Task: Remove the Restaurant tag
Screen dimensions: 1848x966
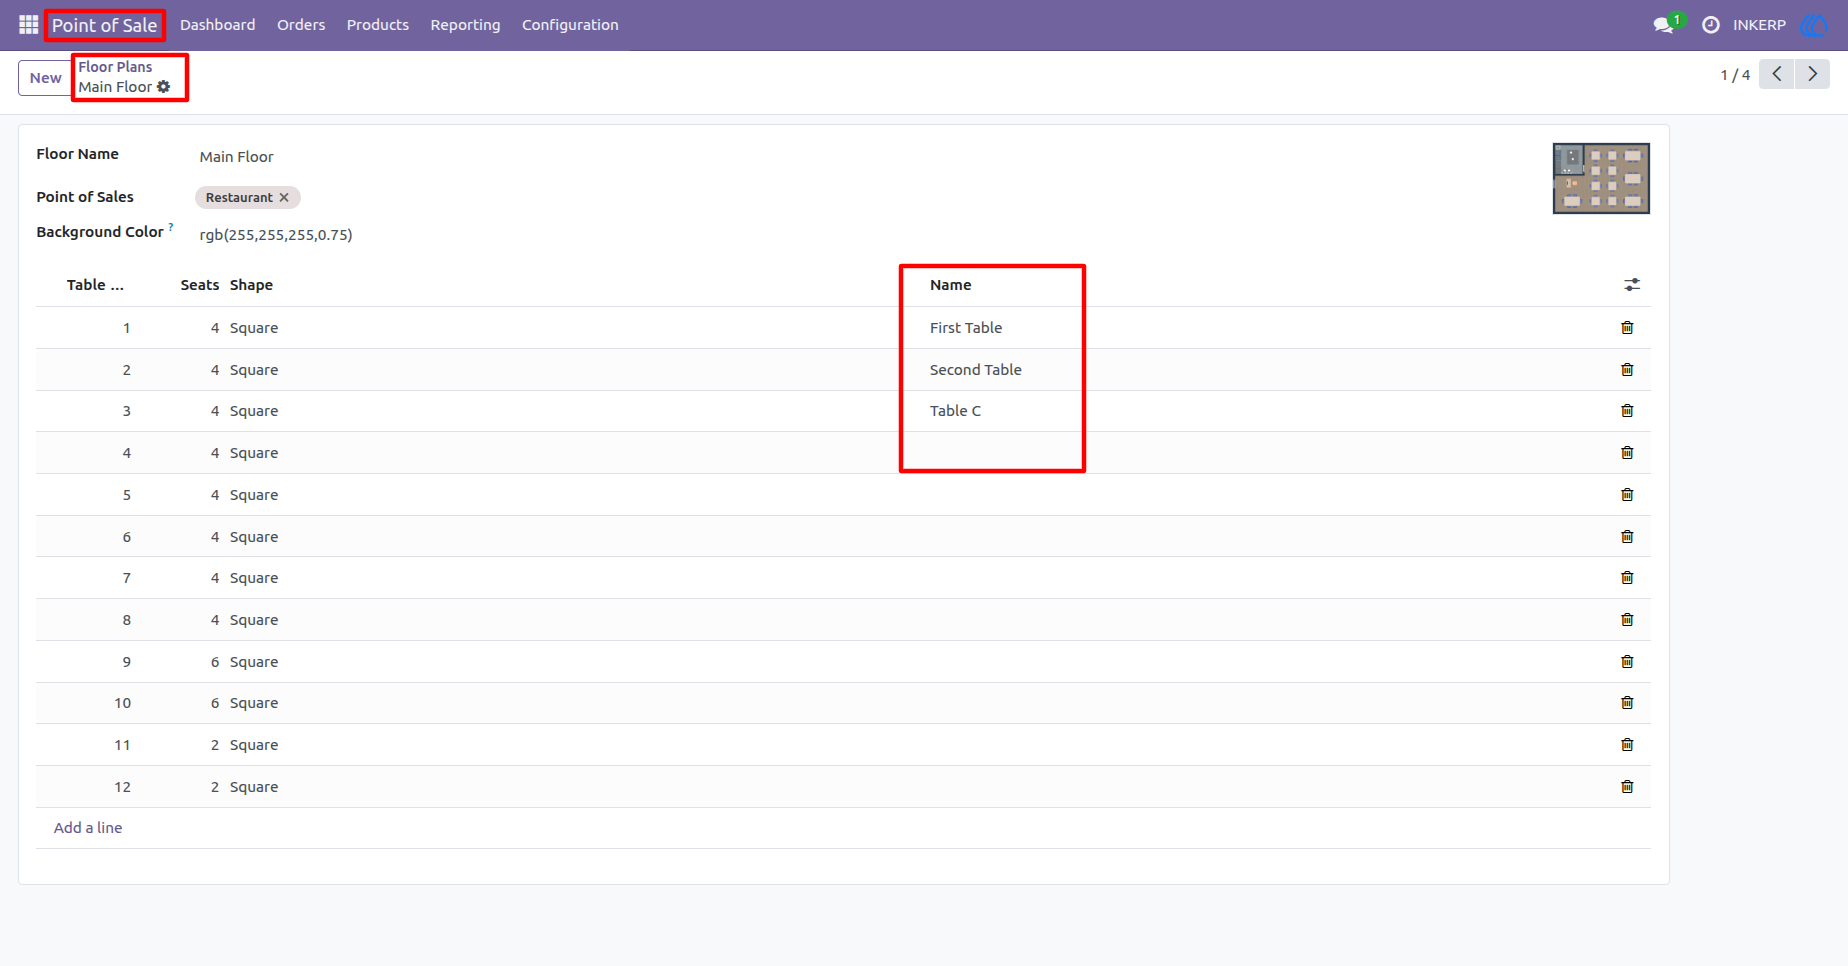Action: pyautogui.click(x=284, y=198)
